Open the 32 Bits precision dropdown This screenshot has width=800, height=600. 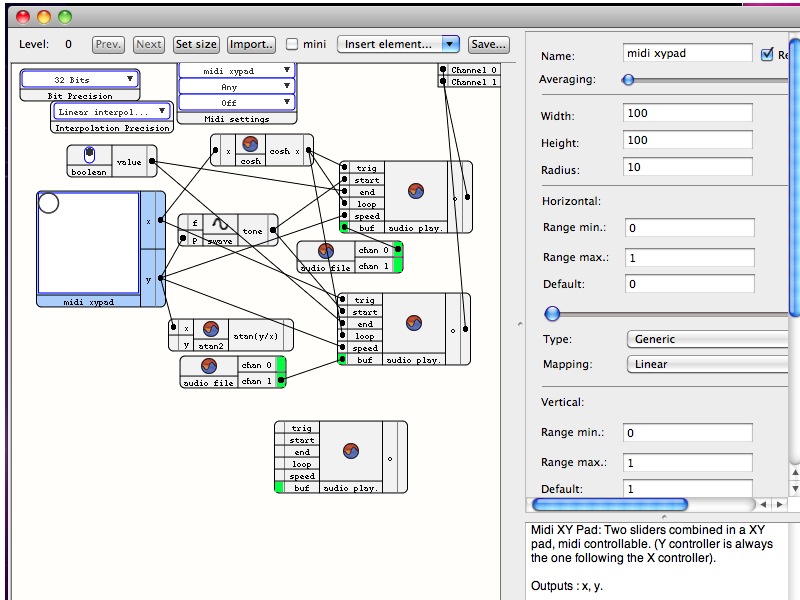(80, 79)
